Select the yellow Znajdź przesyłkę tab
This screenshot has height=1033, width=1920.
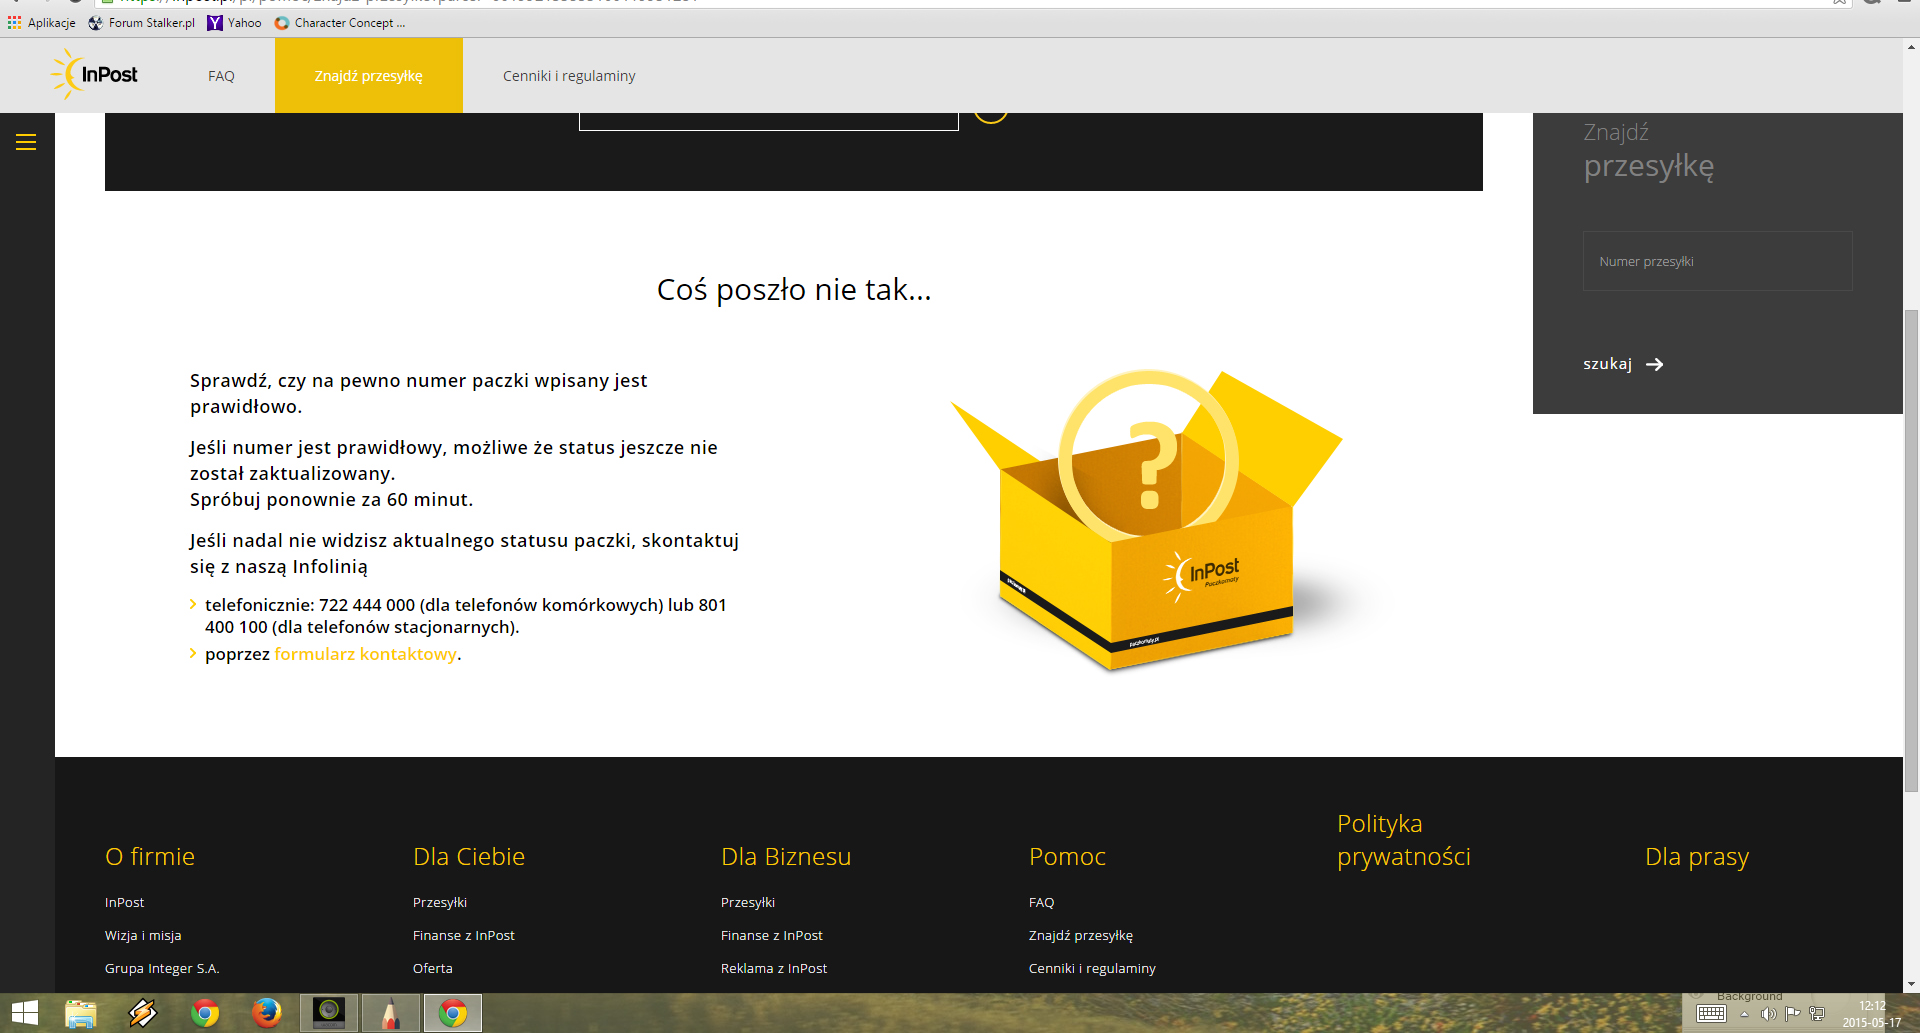tap(369, 76)
